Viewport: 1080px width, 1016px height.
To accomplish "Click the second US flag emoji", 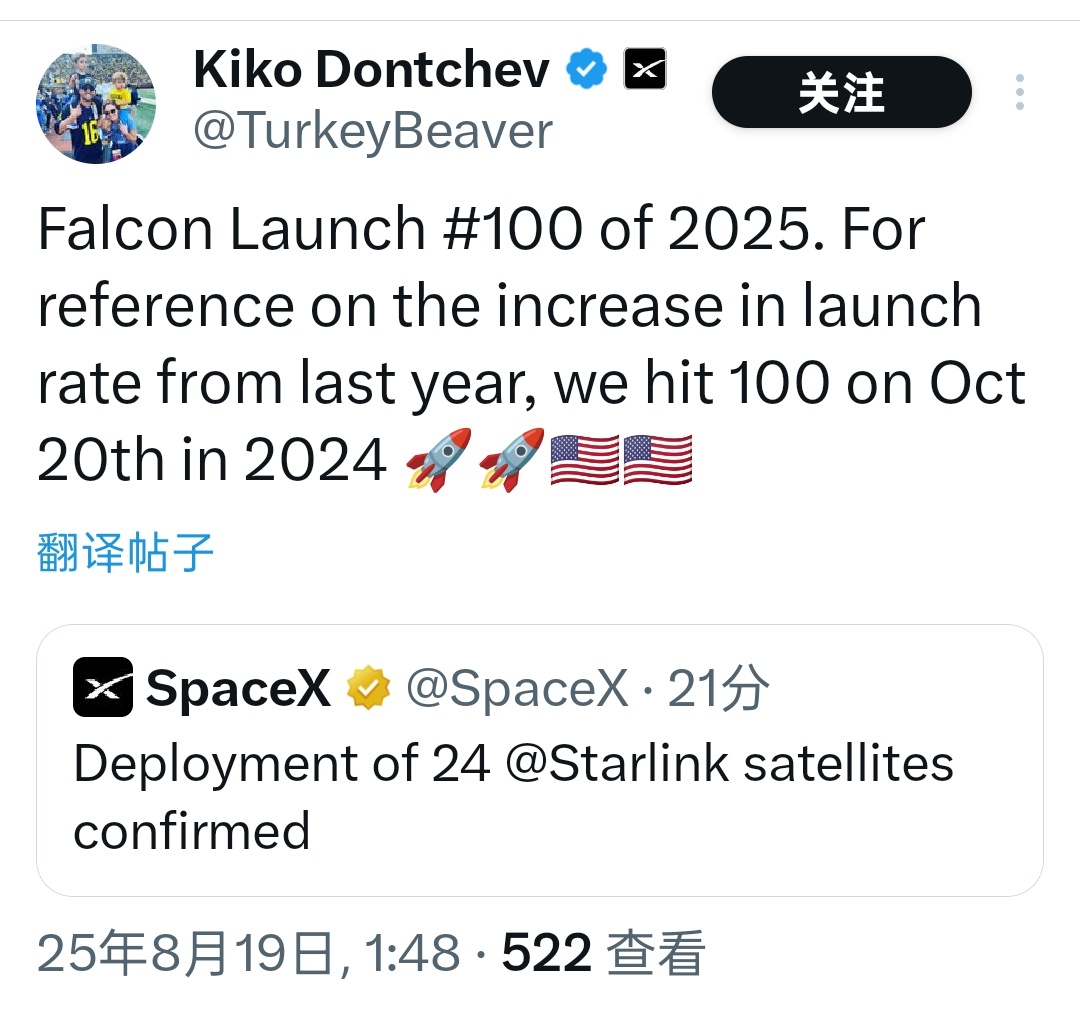I will [658, 459].
